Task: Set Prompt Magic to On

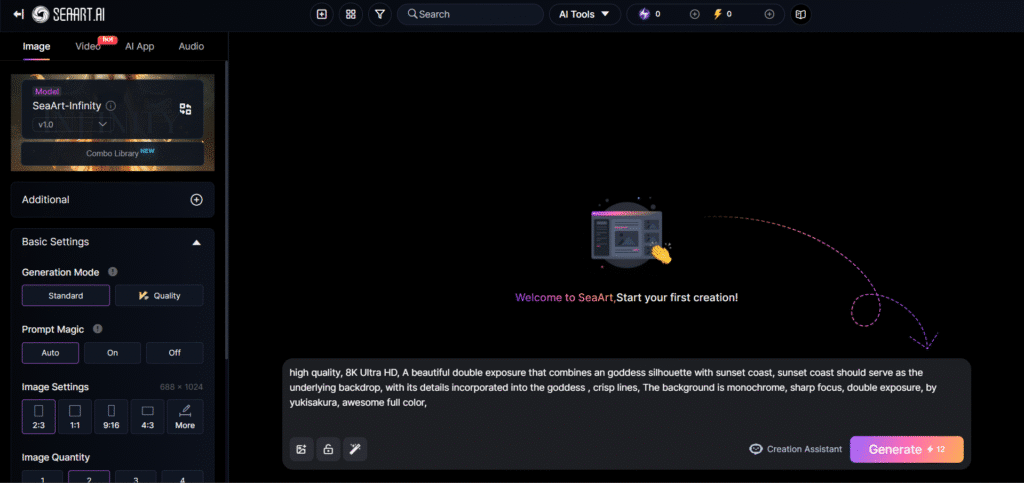Action: [x=112, y=353]
